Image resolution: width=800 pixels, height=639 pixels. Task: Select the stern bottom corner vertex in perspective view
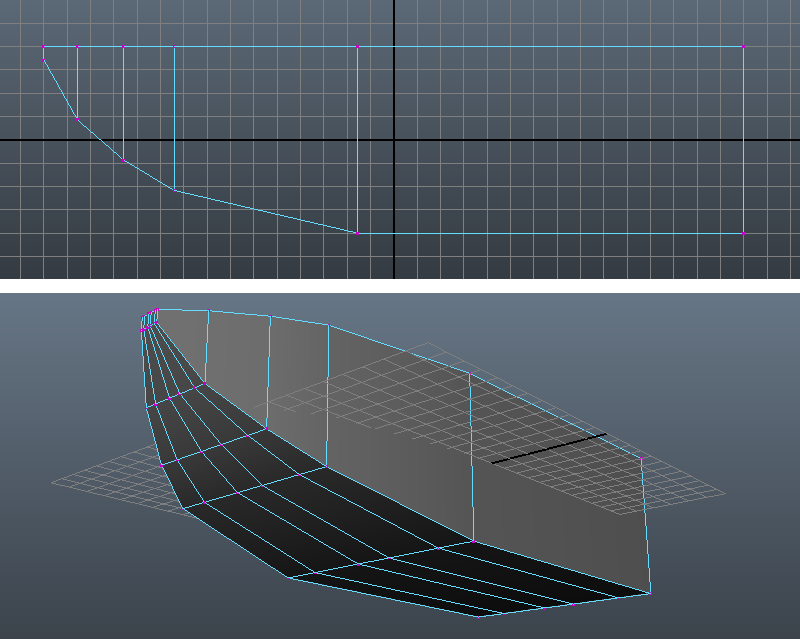pyautogui.click(x=649, y=593)
